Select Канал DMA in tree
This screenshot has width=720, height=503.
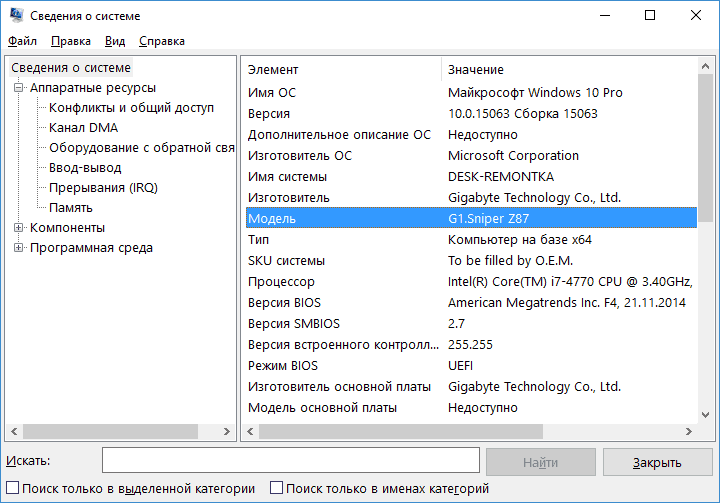(x=84, y=127)
